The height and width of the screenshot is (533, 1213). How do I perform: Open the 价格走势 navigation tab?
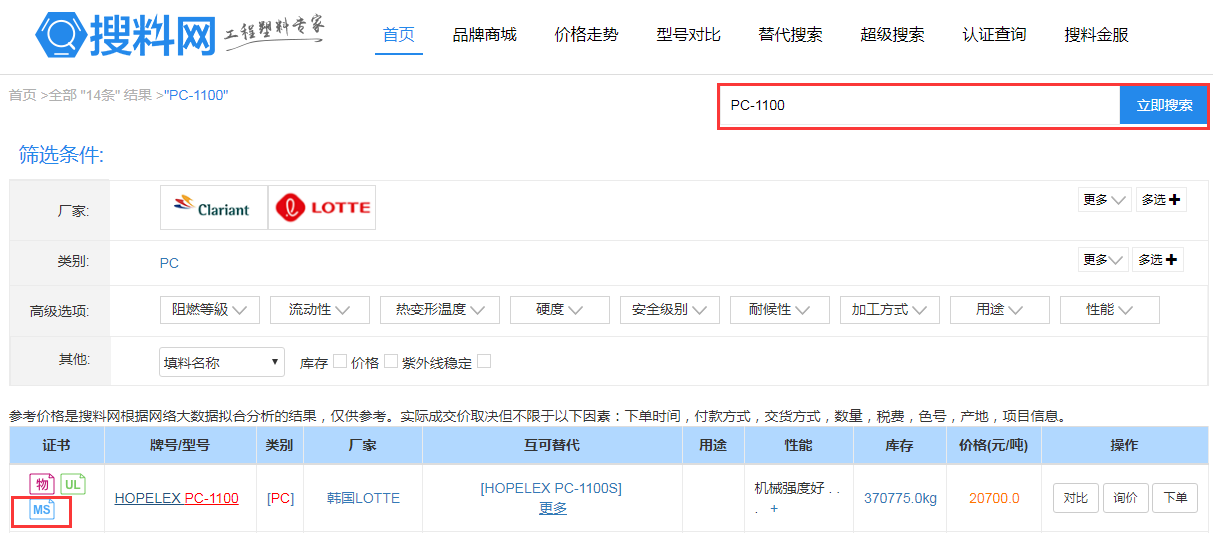(586, 35)
